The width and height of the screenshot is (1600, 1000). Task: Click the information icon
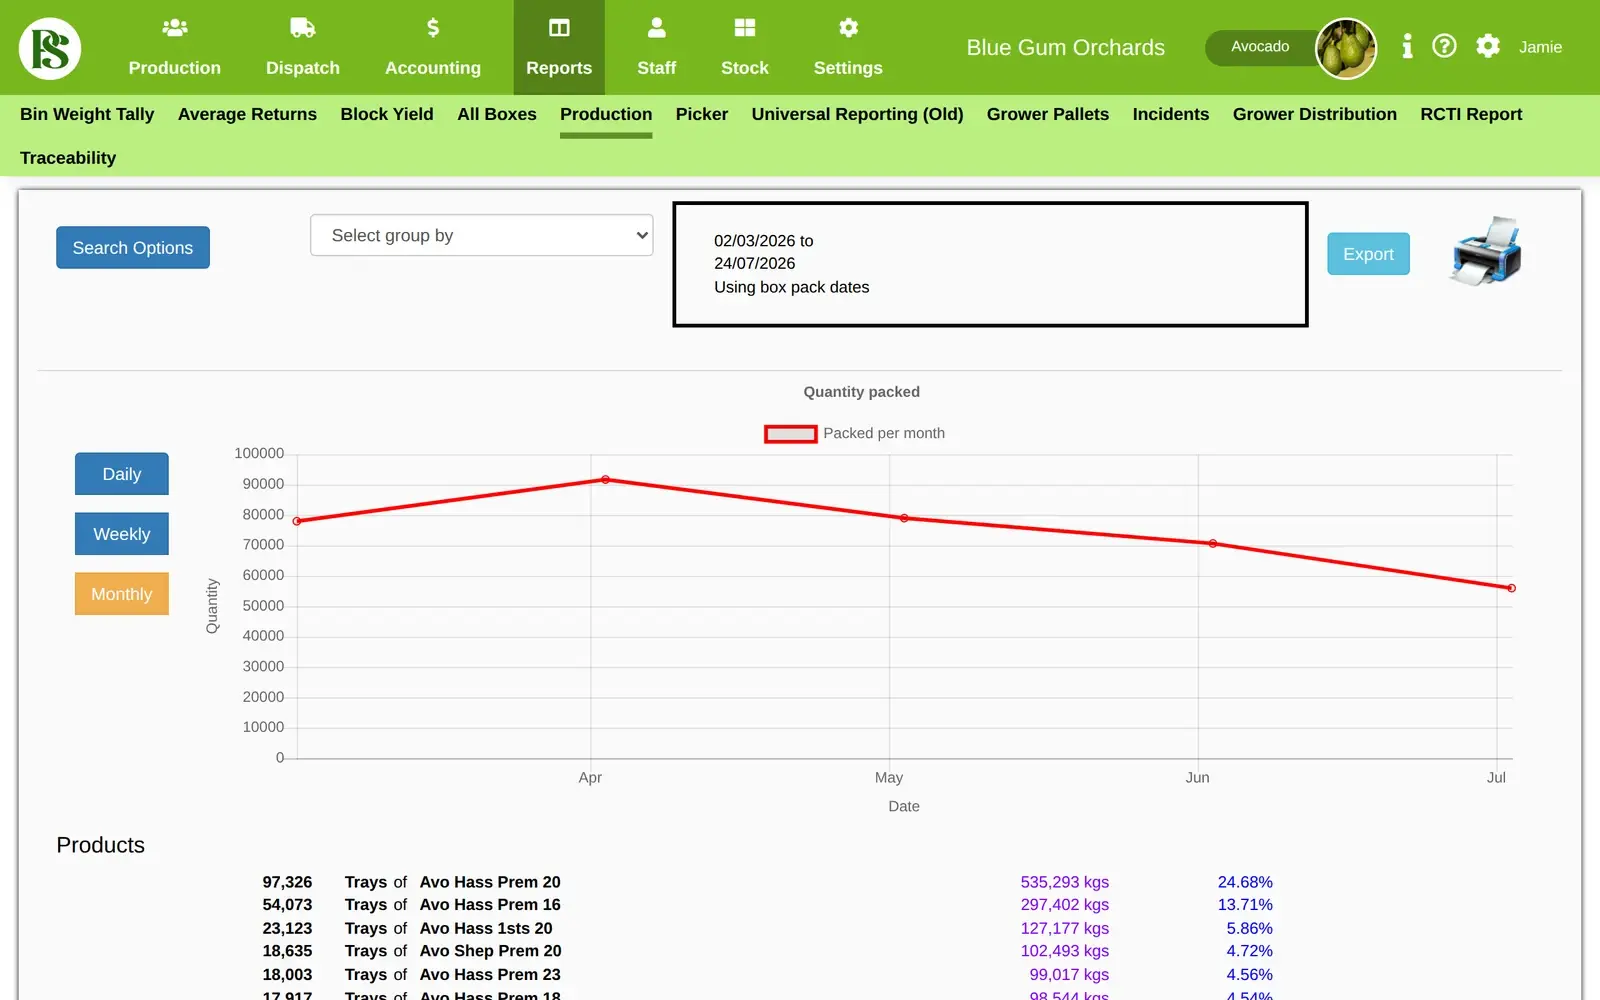click(1407, 46)
